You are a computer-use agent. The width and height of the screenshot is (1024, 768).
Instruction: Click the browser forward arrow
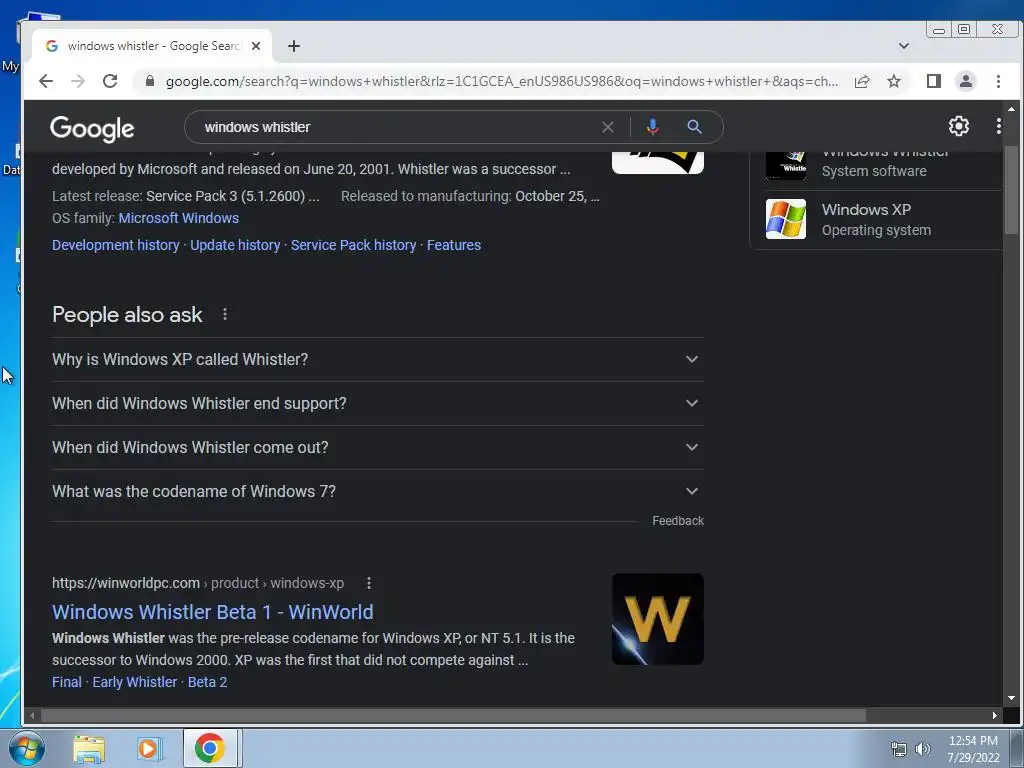[78, 81]
